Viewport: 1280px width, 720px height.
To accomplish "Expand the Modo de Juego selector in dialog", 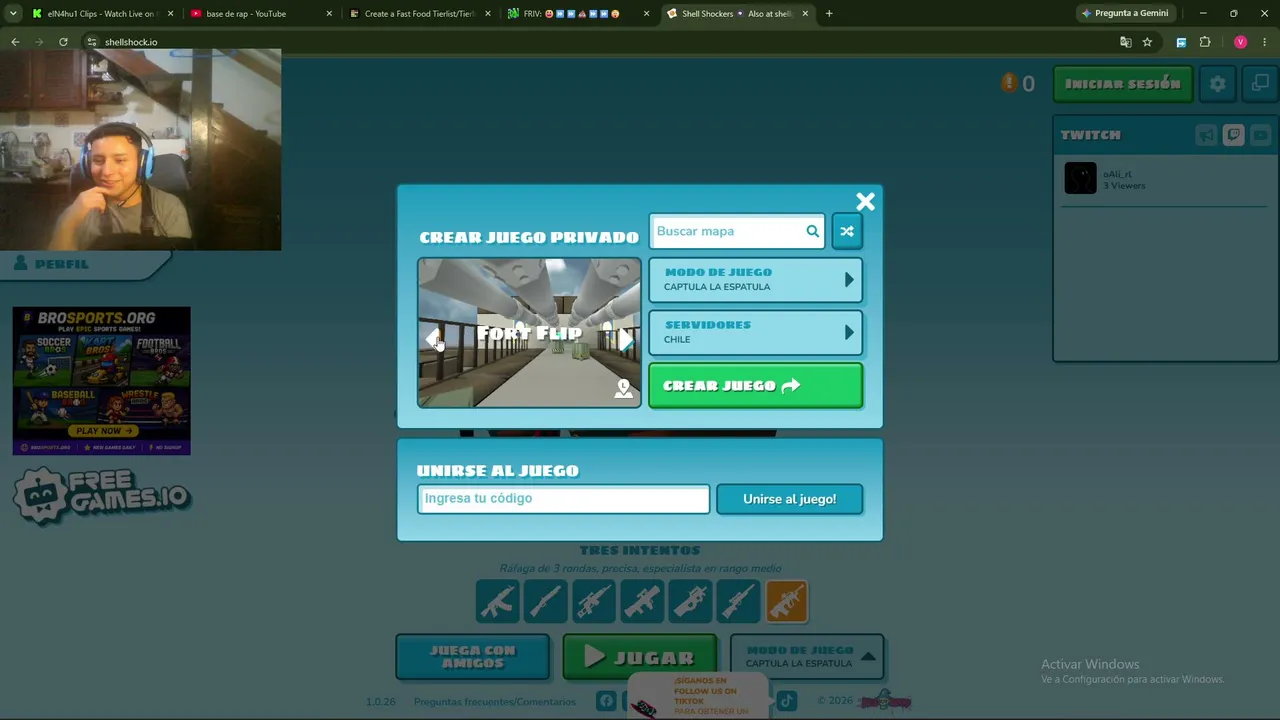I will (755, 280).
